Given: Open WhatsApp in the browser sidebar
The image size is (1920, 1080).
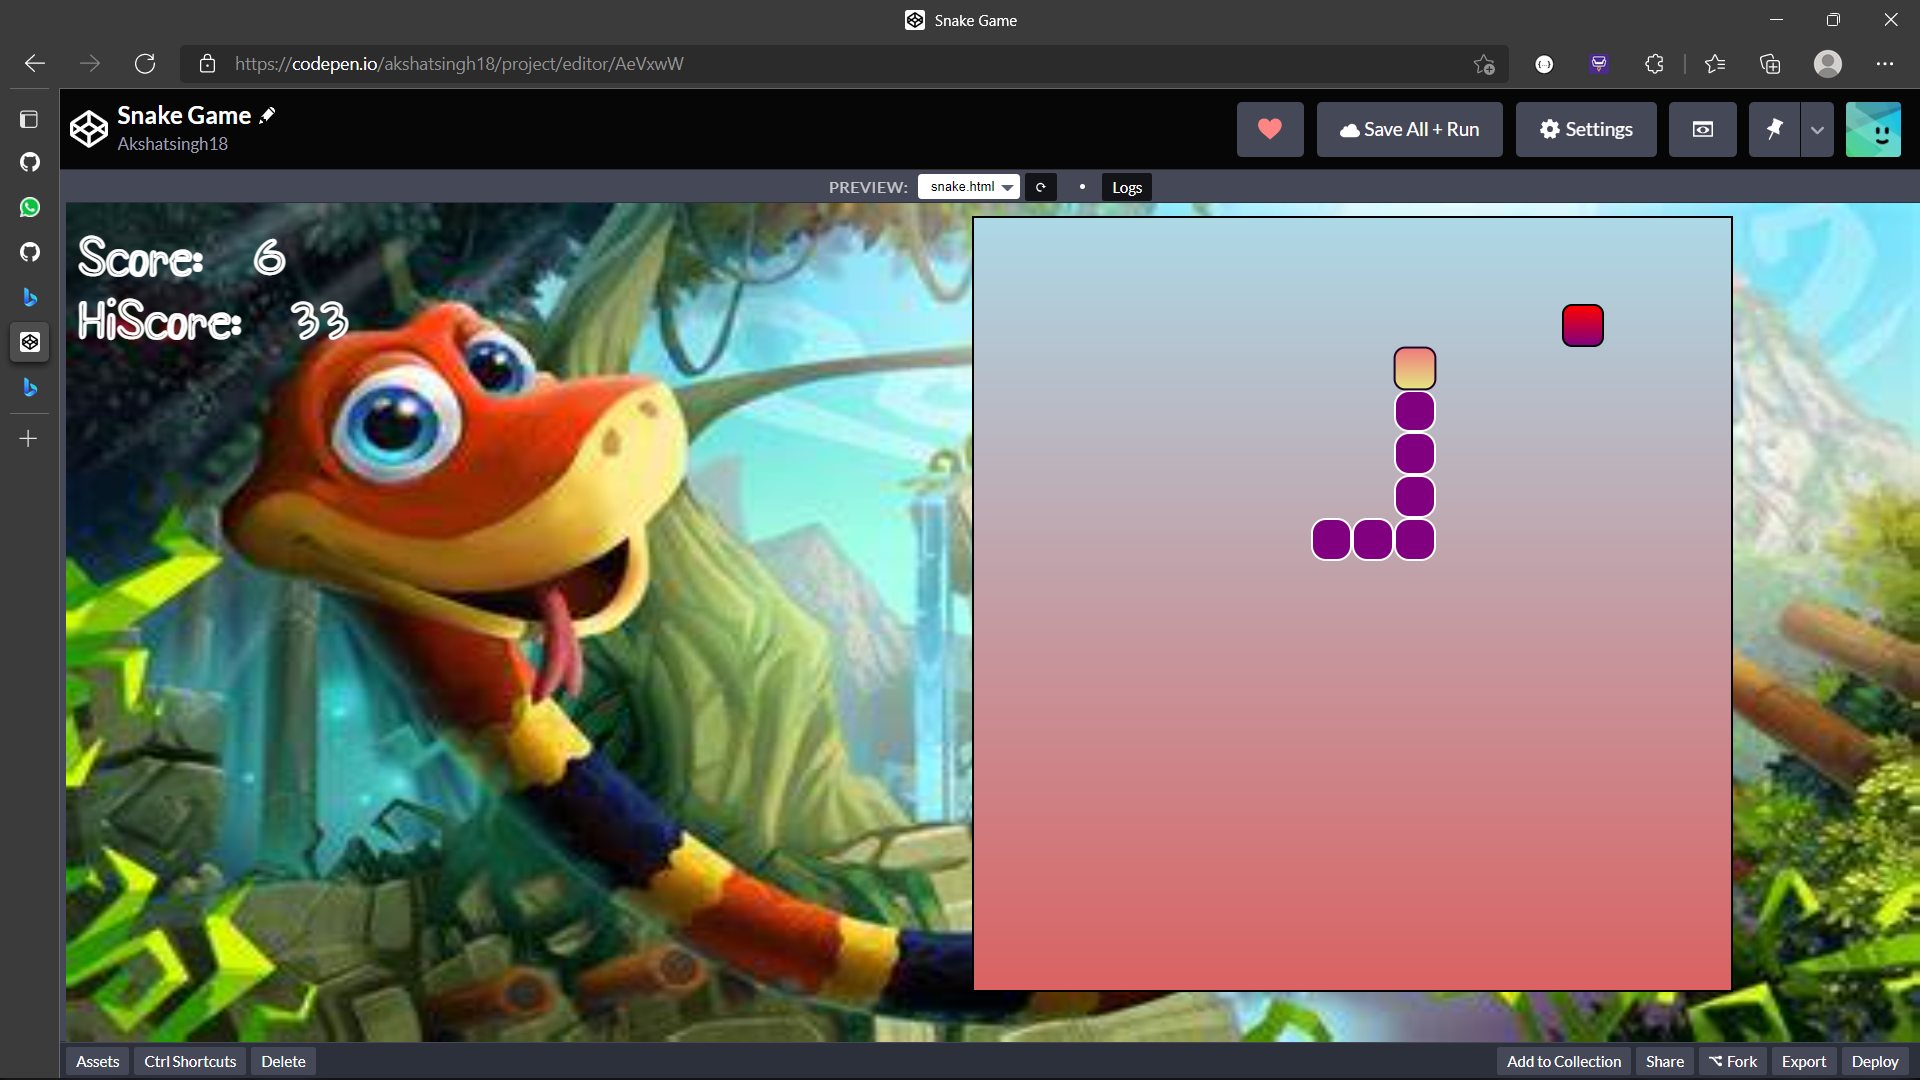Looking at the screenshot, I should tap(30, 207).
